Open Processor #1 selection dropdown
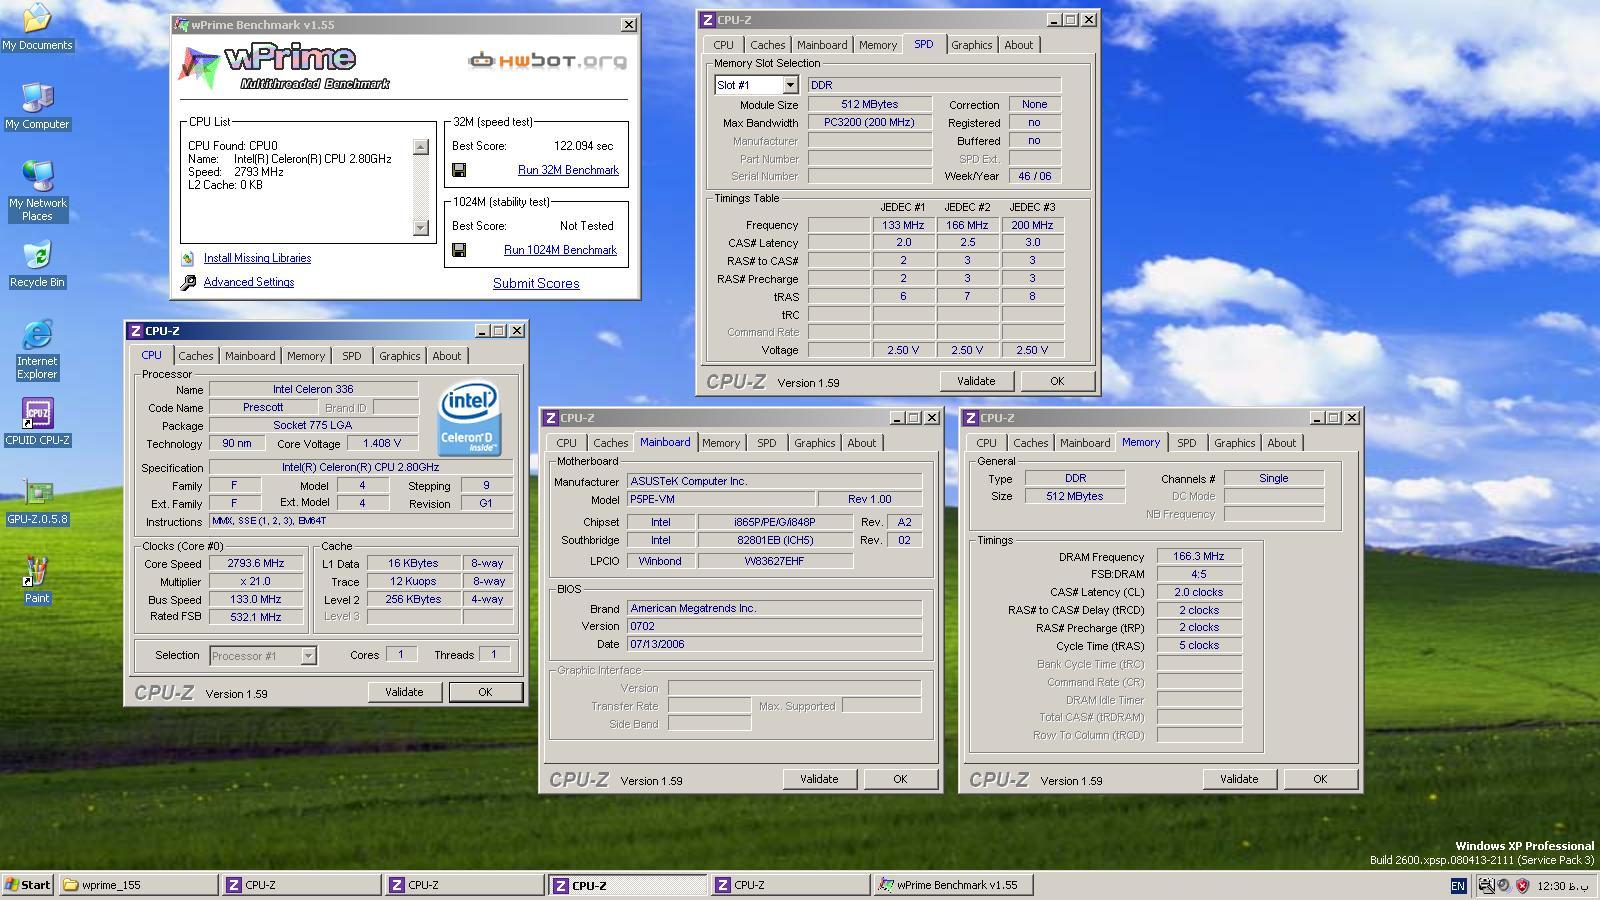The image size is (1600, 900). (x=308, y=656)
